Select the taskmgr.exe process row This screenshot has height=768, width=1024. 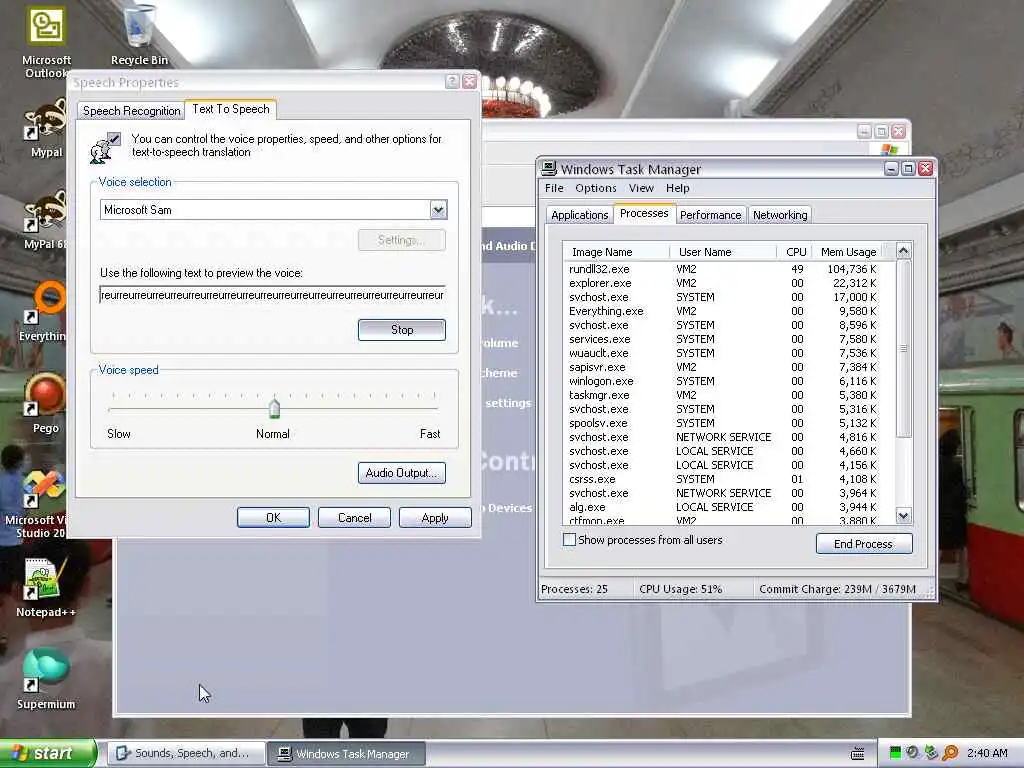(x=723, y=395)
